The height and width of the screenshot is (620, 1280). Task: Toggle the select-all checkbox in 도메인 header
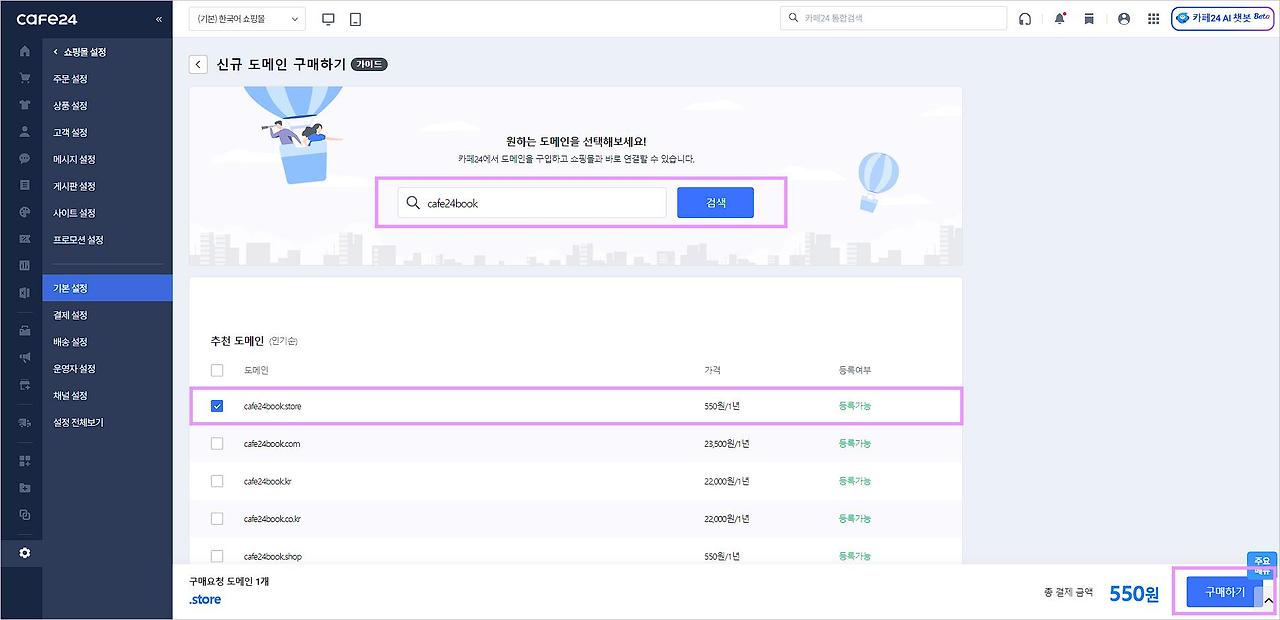click(217, 370)
